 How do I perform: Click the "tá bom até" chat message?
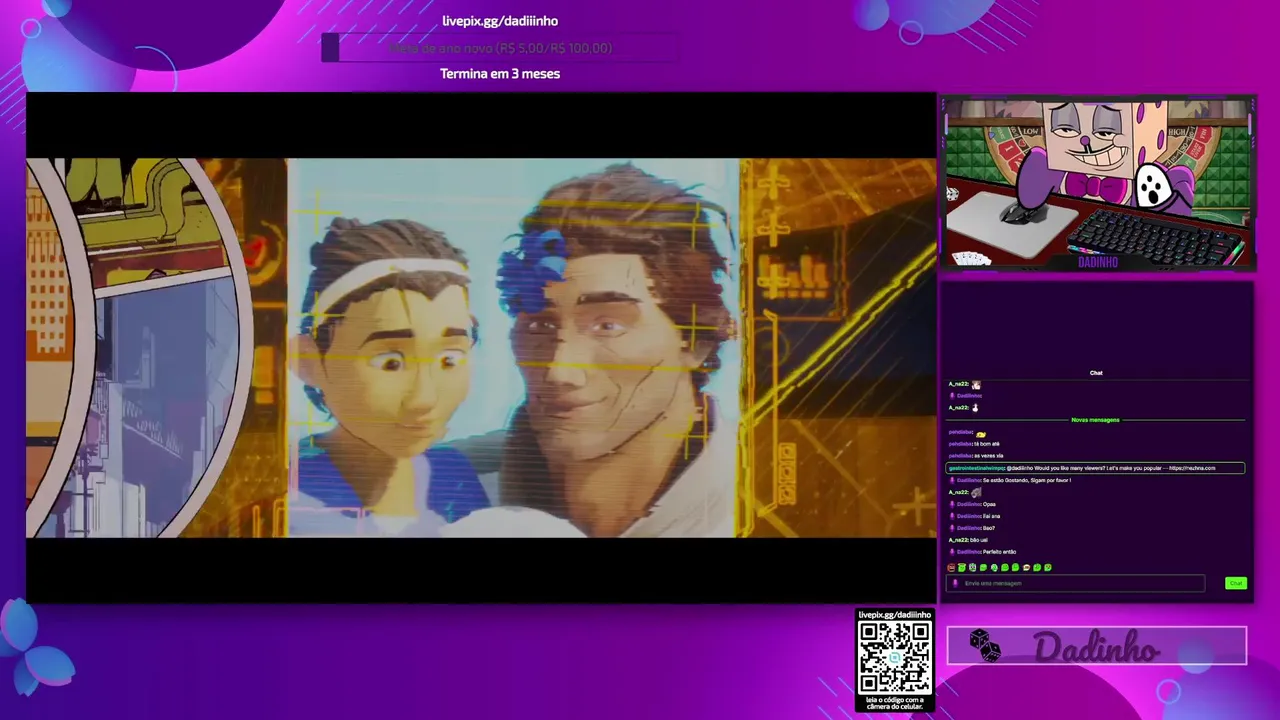(987, 444)
